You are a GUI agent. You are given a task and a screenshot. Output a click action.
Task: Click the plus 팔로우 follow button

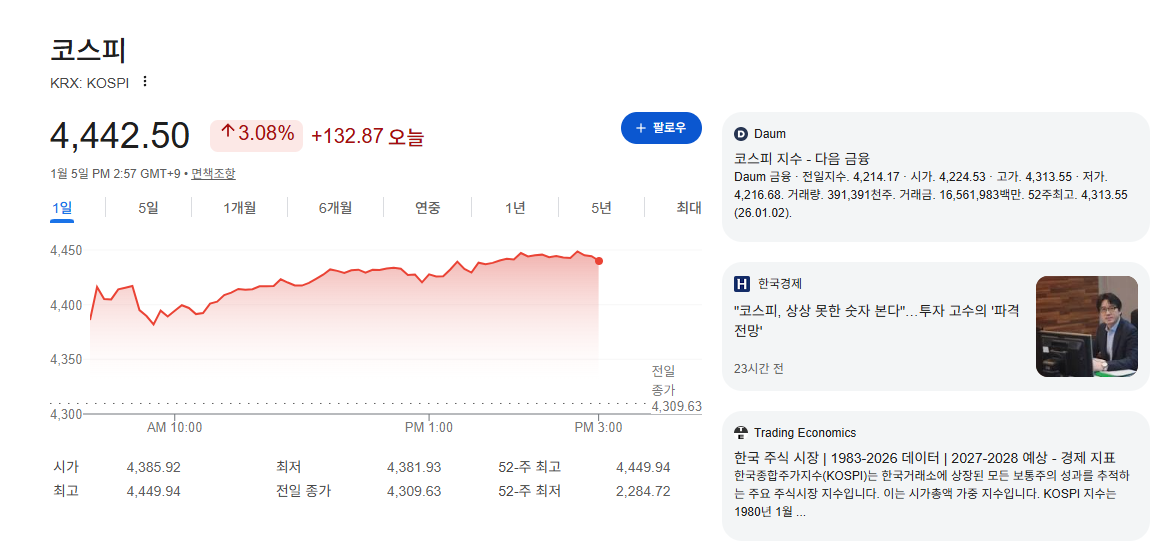[x=661, y=128]
